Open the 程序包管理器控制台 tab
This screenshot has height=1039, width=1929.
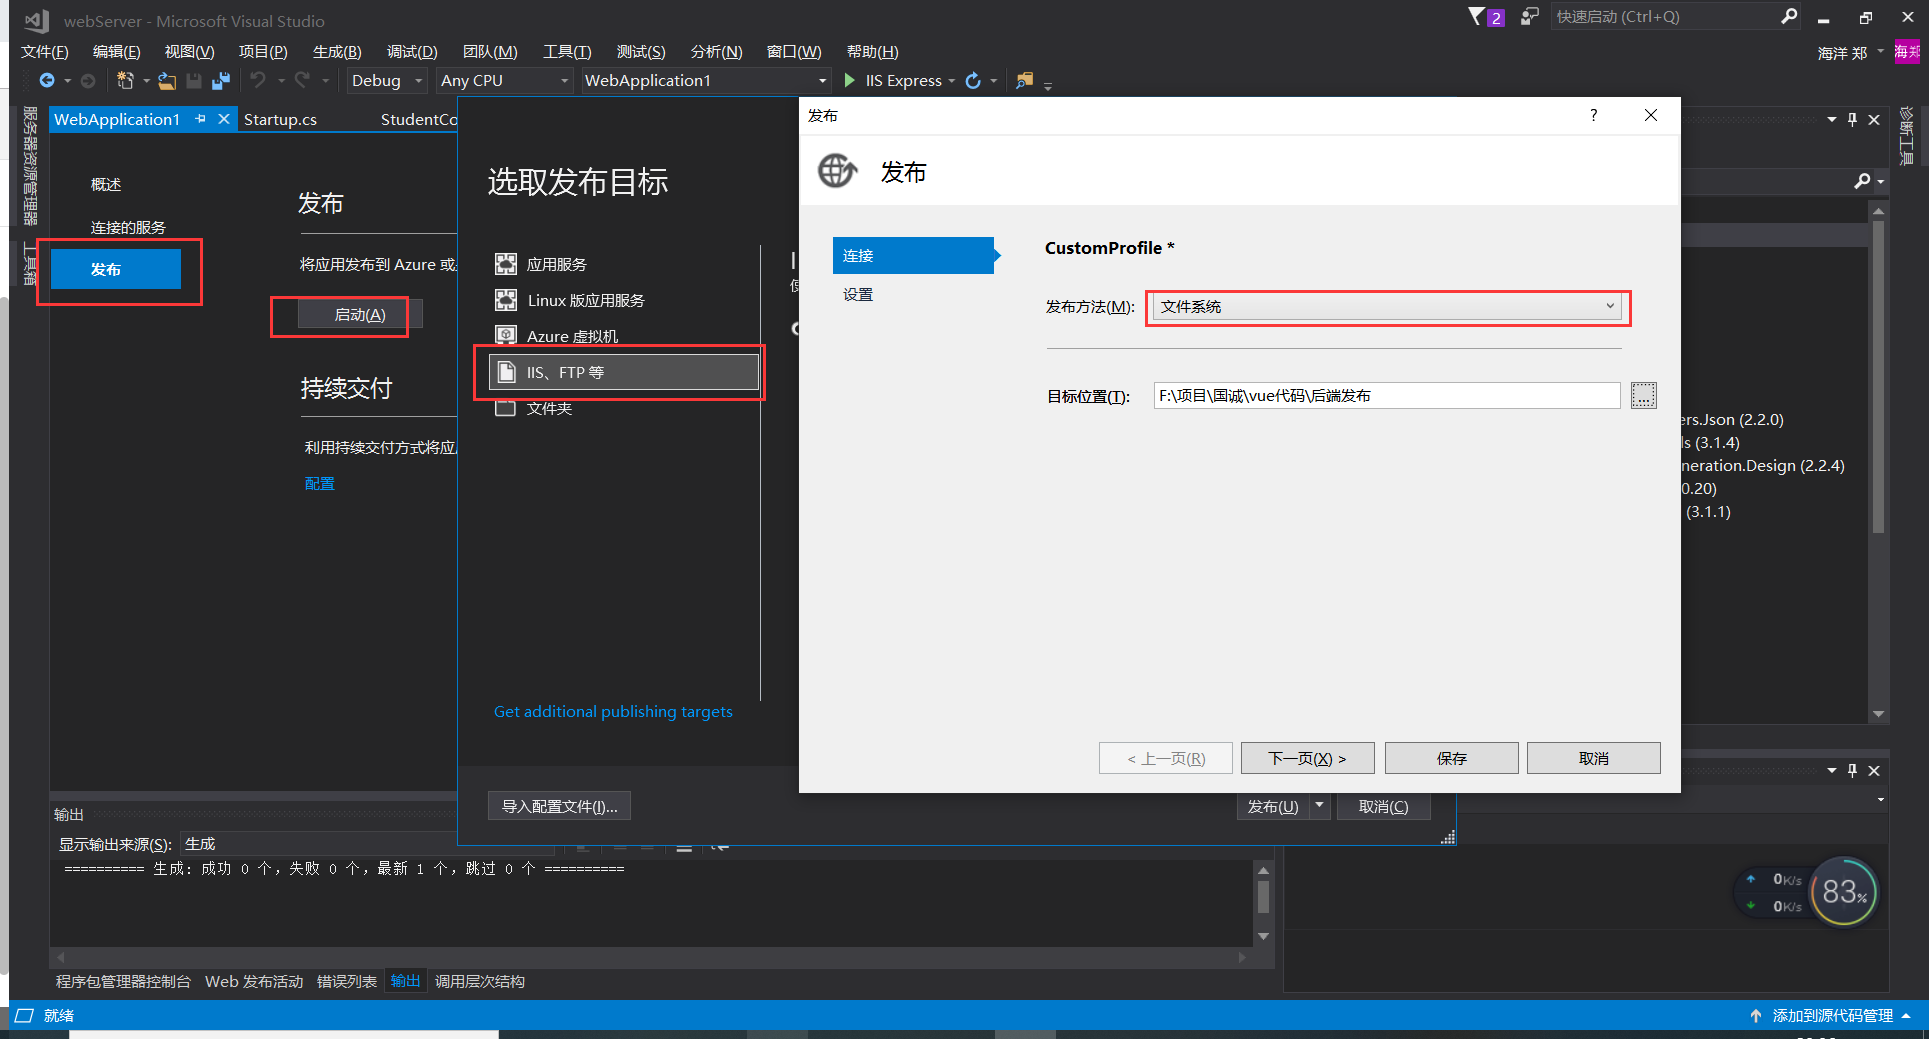pyautogui.click(x=123, y=982)
